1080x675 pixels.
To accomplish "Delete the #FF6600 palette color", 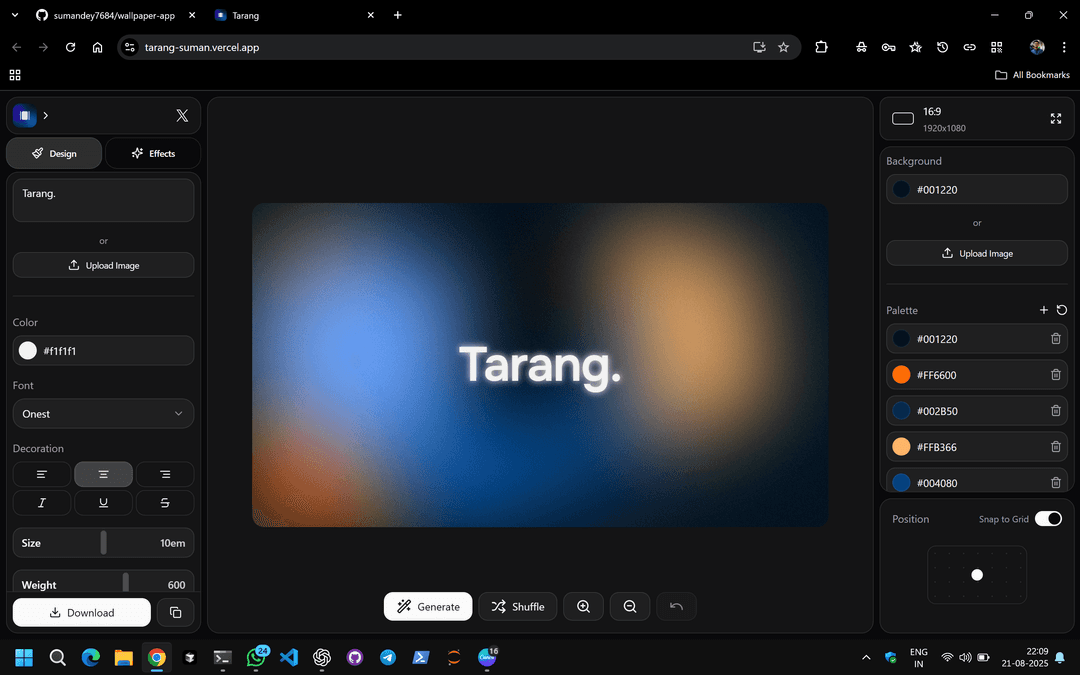I will coord(1056,374).
